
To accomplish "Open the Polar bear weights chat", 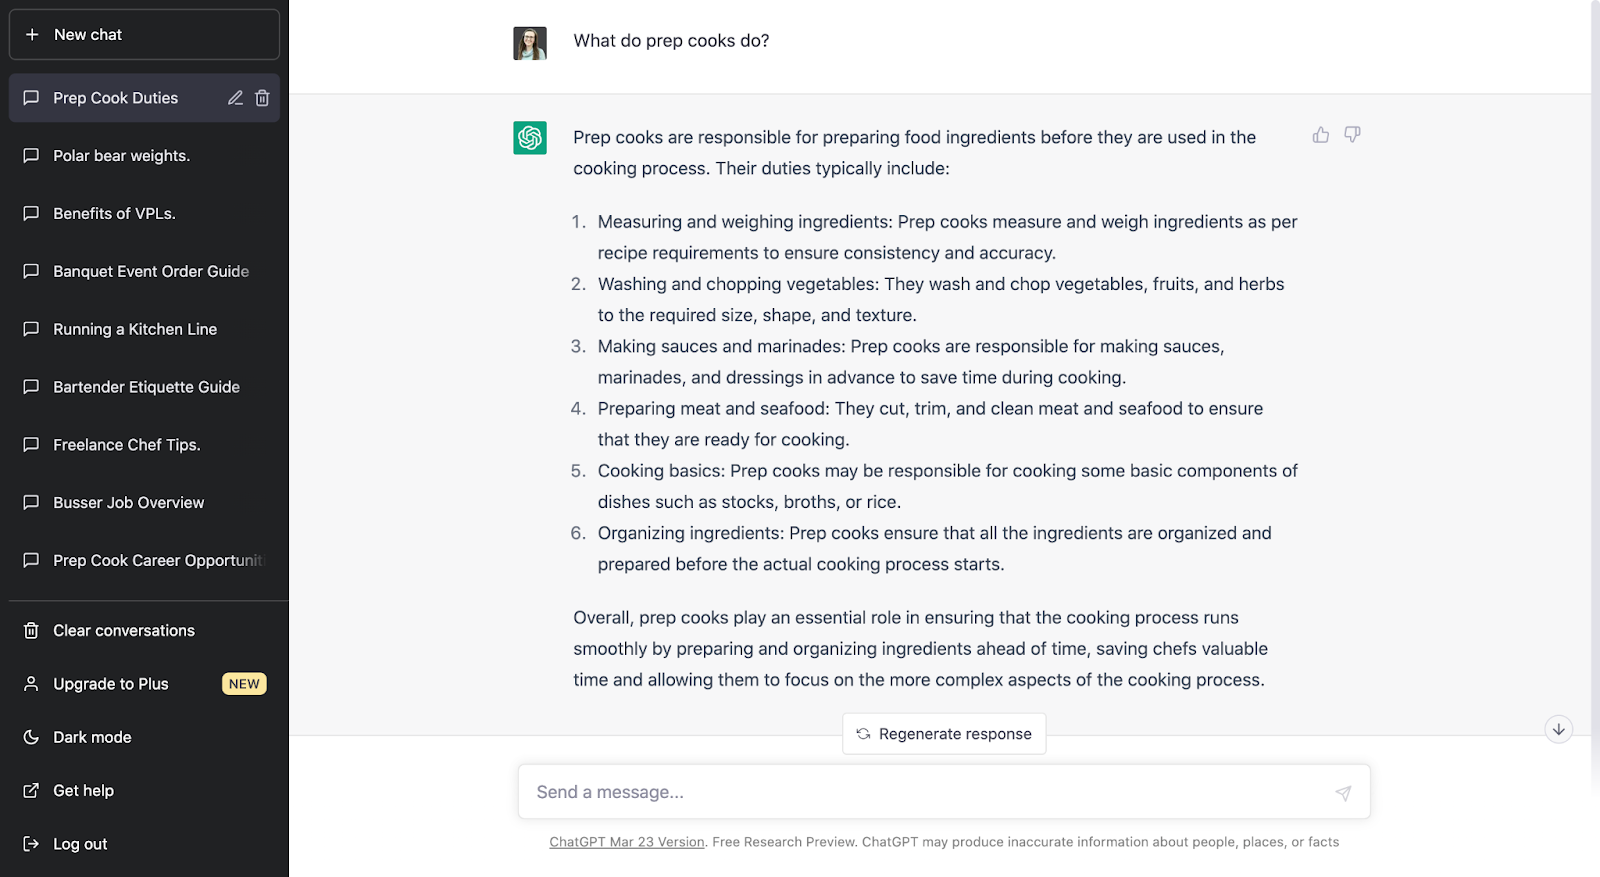I will click(121, 156).
